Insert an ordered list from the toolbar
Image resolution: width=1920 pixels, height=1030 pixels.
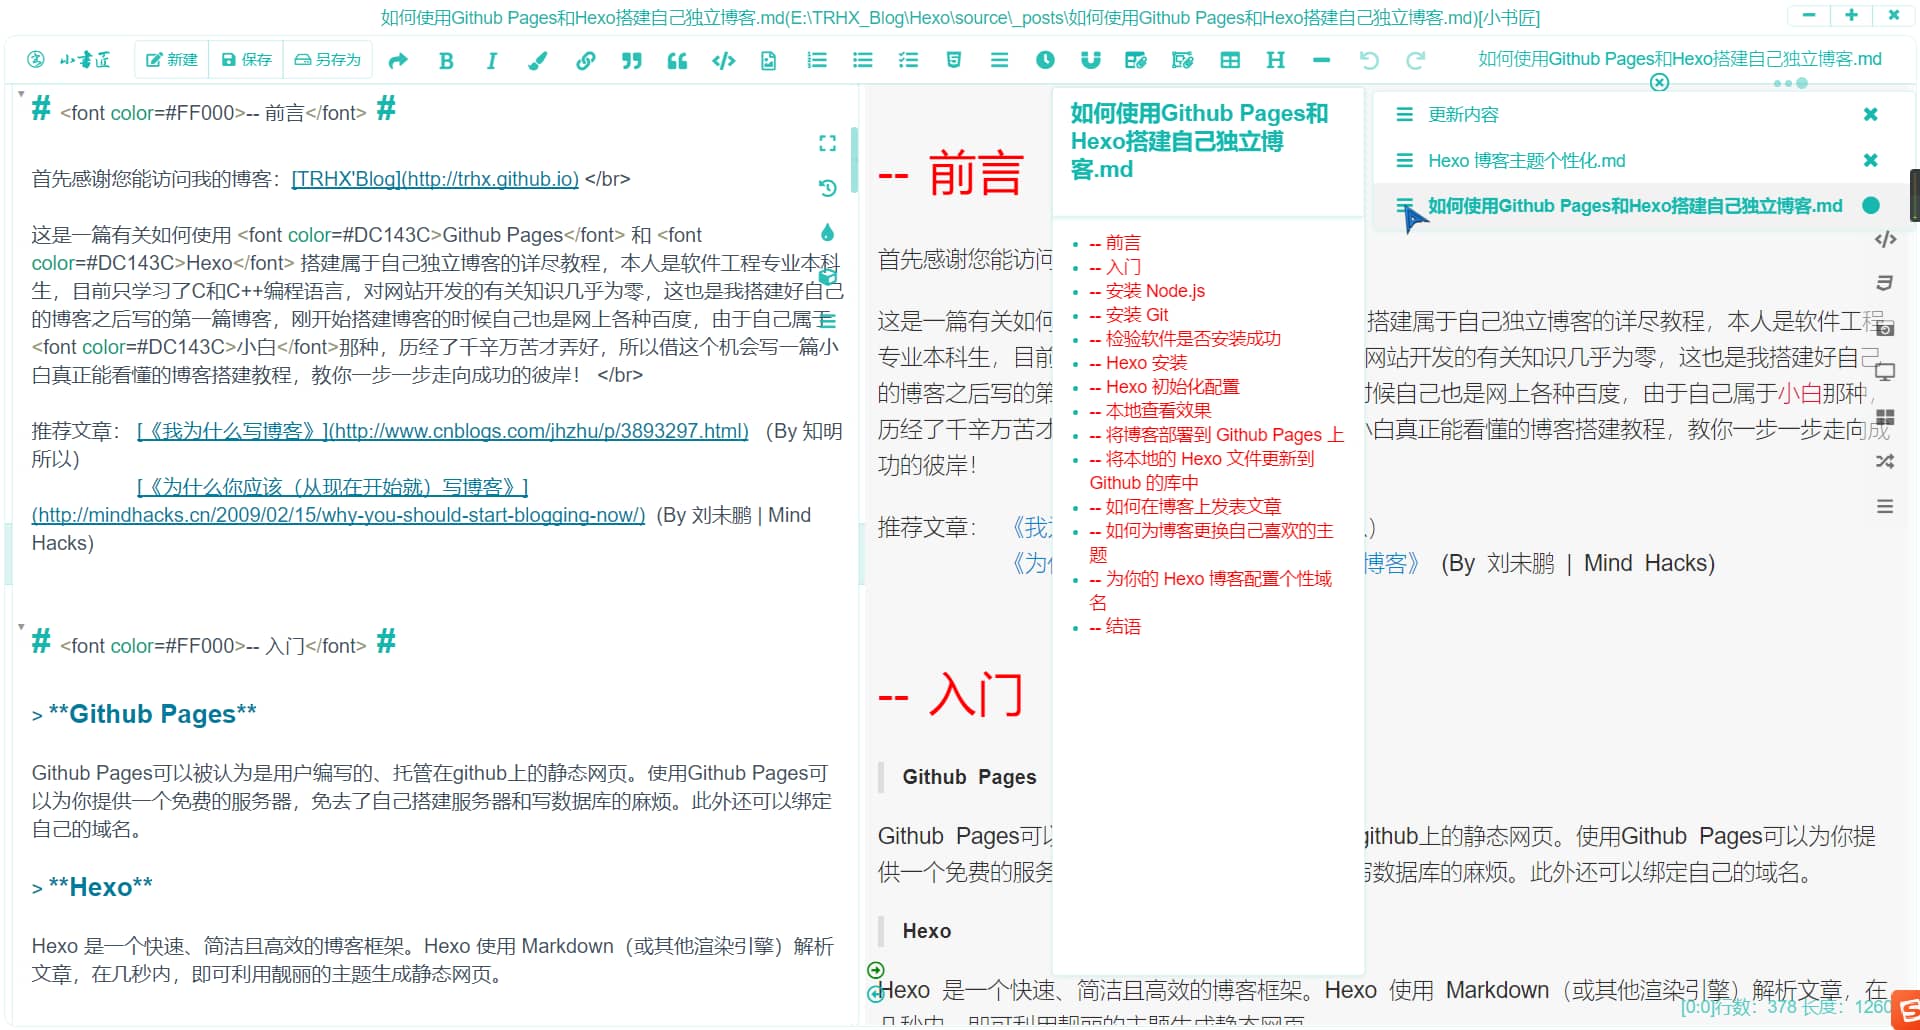(817, 61)
